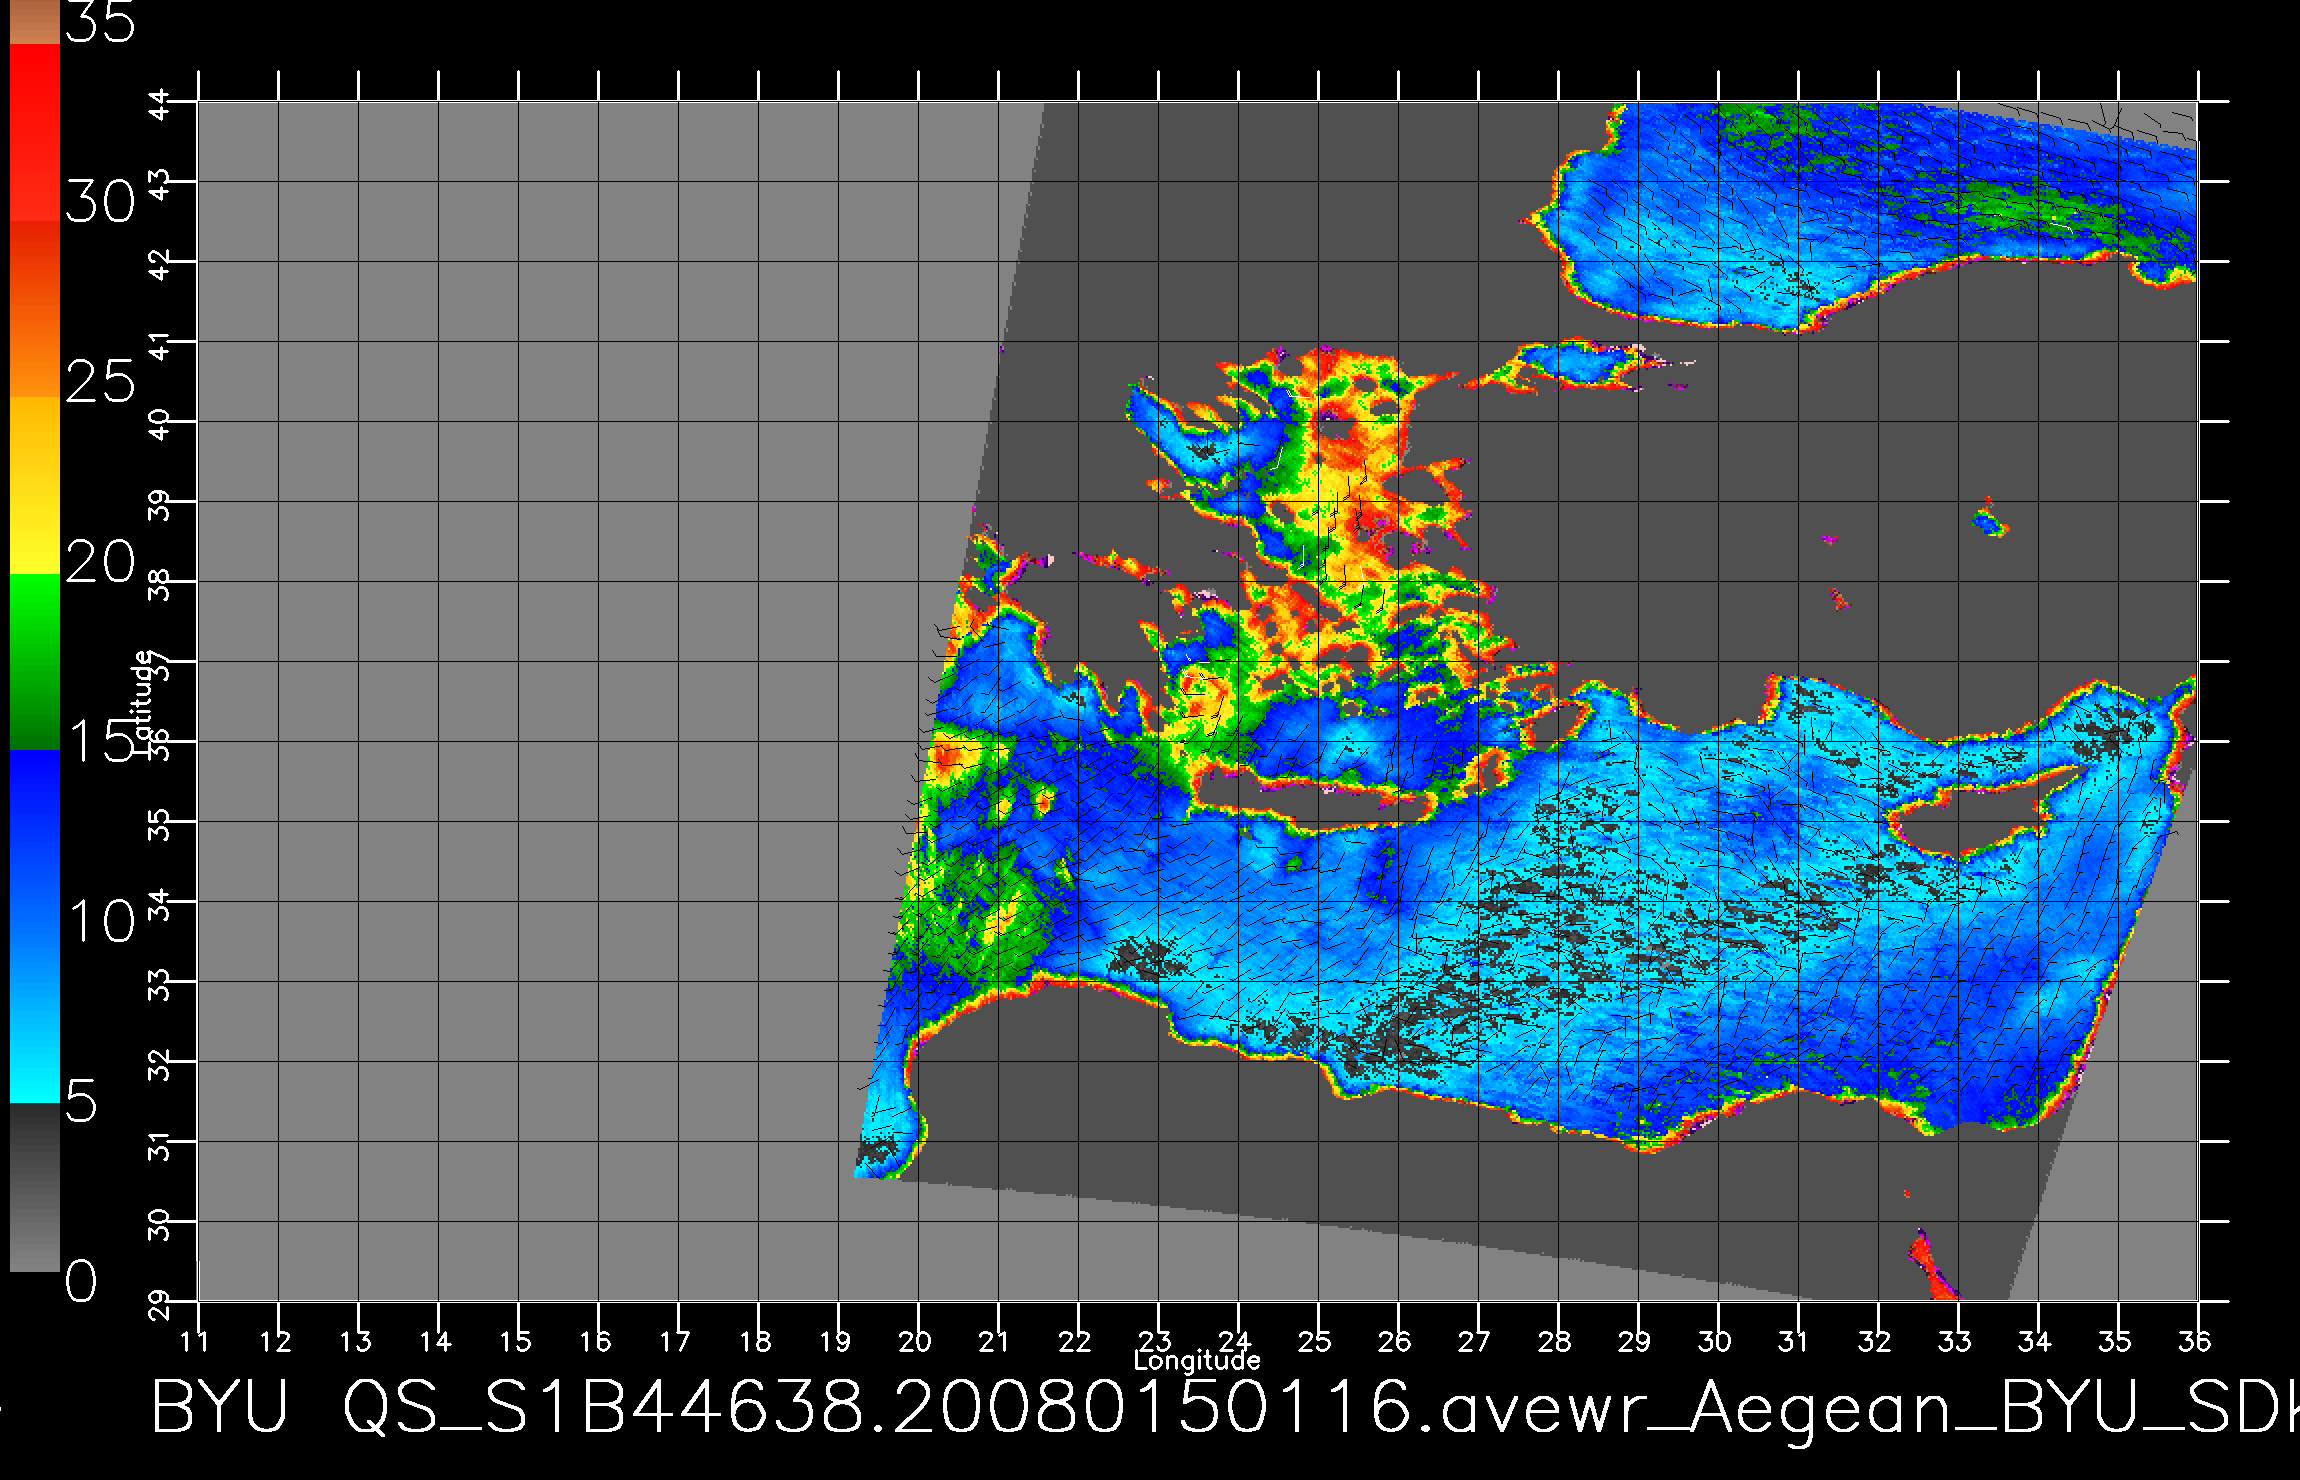
Task: Click the color scale label 35
Action: 100,22
